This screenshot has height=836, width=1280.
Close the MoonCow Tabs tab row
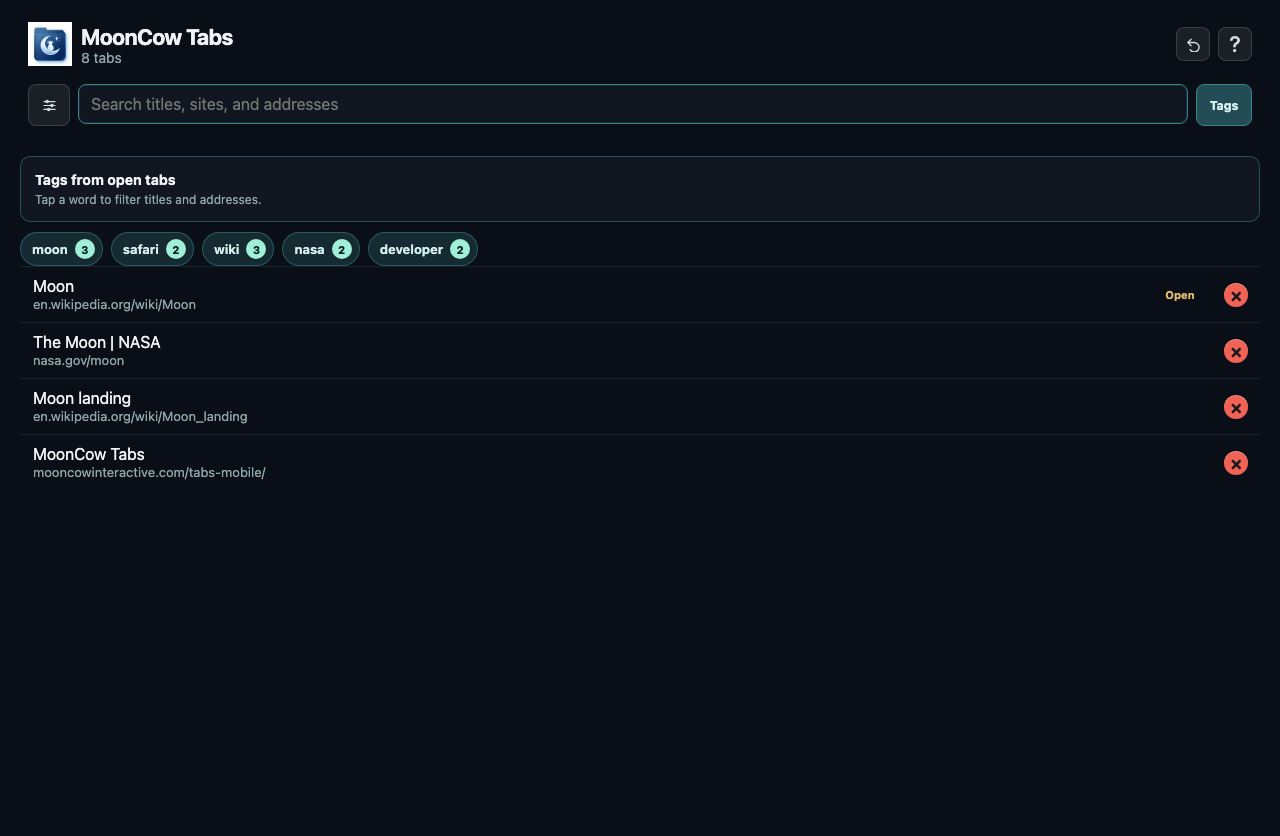(1236, 463)
